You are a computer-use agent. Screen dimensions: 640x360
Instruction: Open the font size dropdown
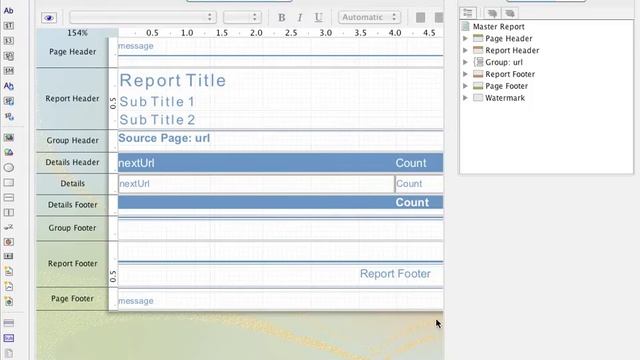click(x=242, y=17)
